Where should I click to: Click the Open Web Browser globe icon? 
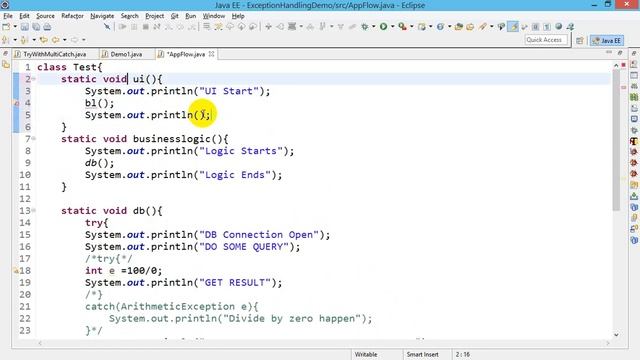pos(558,27)
